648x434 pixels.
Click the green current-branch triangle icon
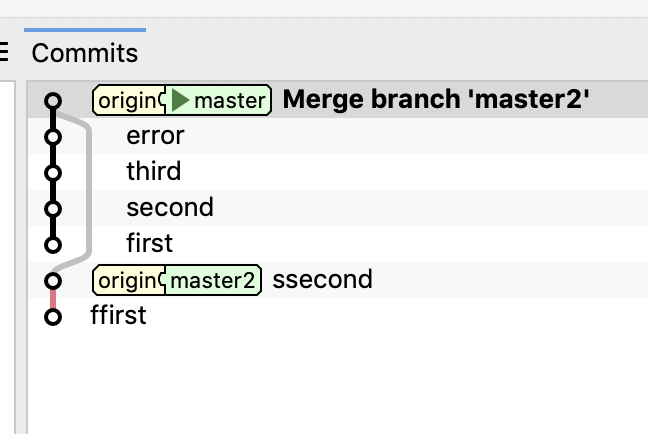click(x=181, y=100)
